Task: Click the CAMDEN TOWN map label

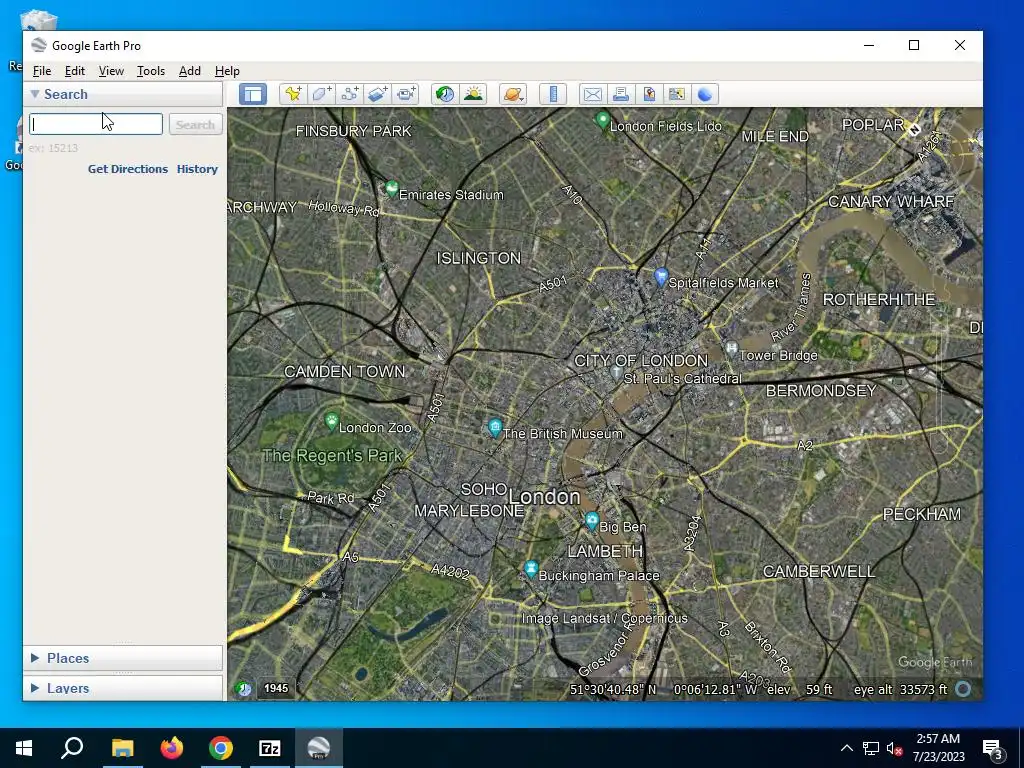Action: click(x=344, y=372)
